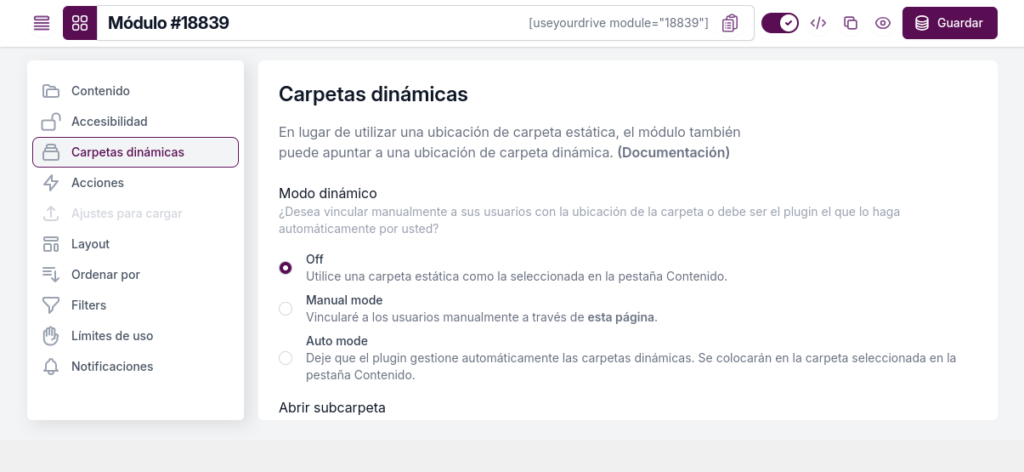Screen dimensions: 1024x472
Task: Click the Contenido folder icon
Action: tap(51, 91)
